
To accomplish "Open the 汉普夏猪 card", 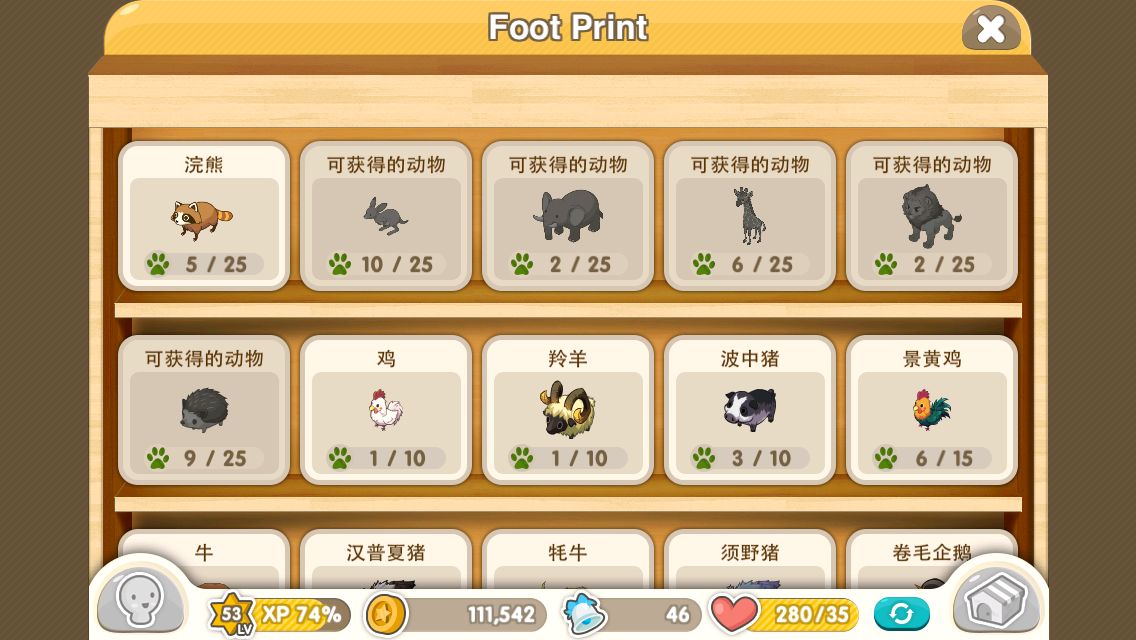I will (x=385, y=560).
